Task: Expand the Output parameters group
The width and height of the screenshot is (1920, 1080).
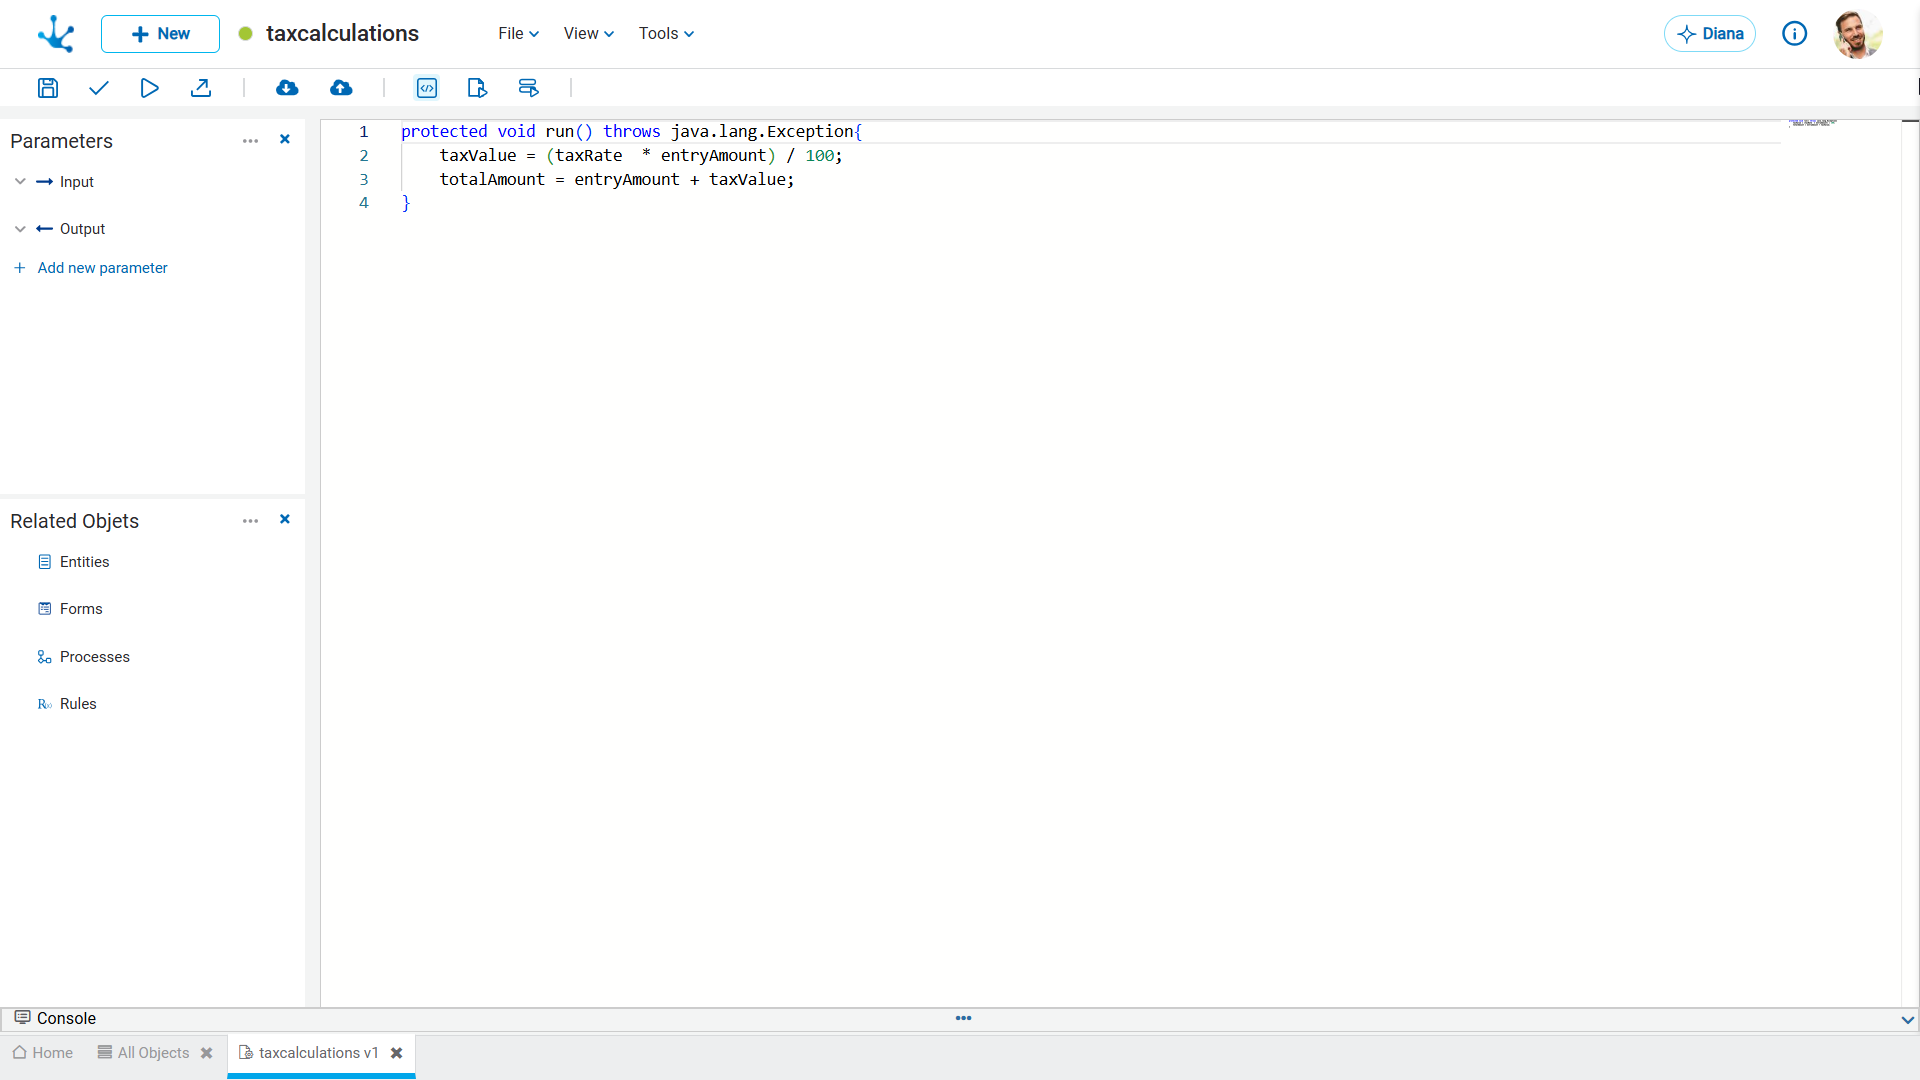Action: [x=20, y=229]
